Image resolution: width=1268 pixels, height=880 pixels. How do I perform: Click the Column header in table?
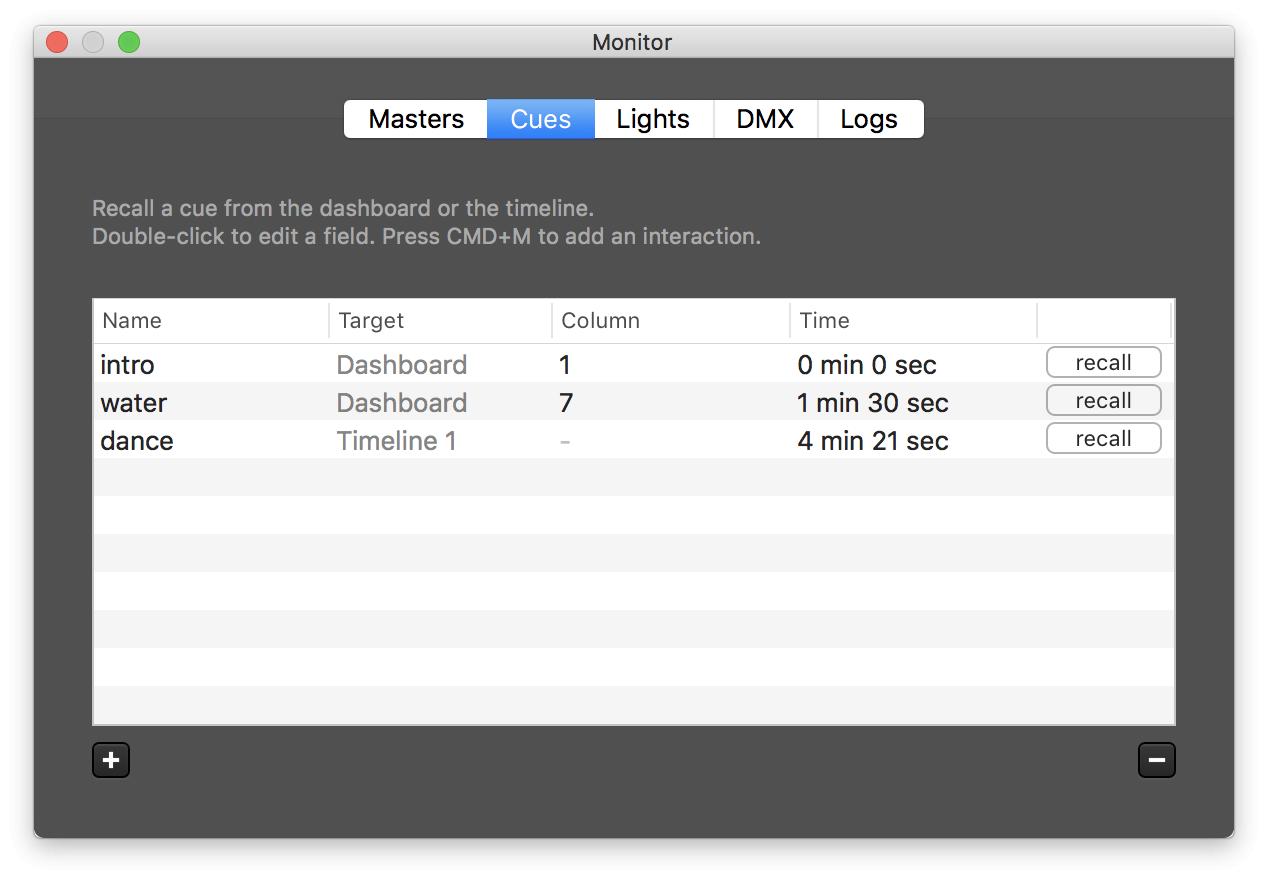tap(600, 321)
